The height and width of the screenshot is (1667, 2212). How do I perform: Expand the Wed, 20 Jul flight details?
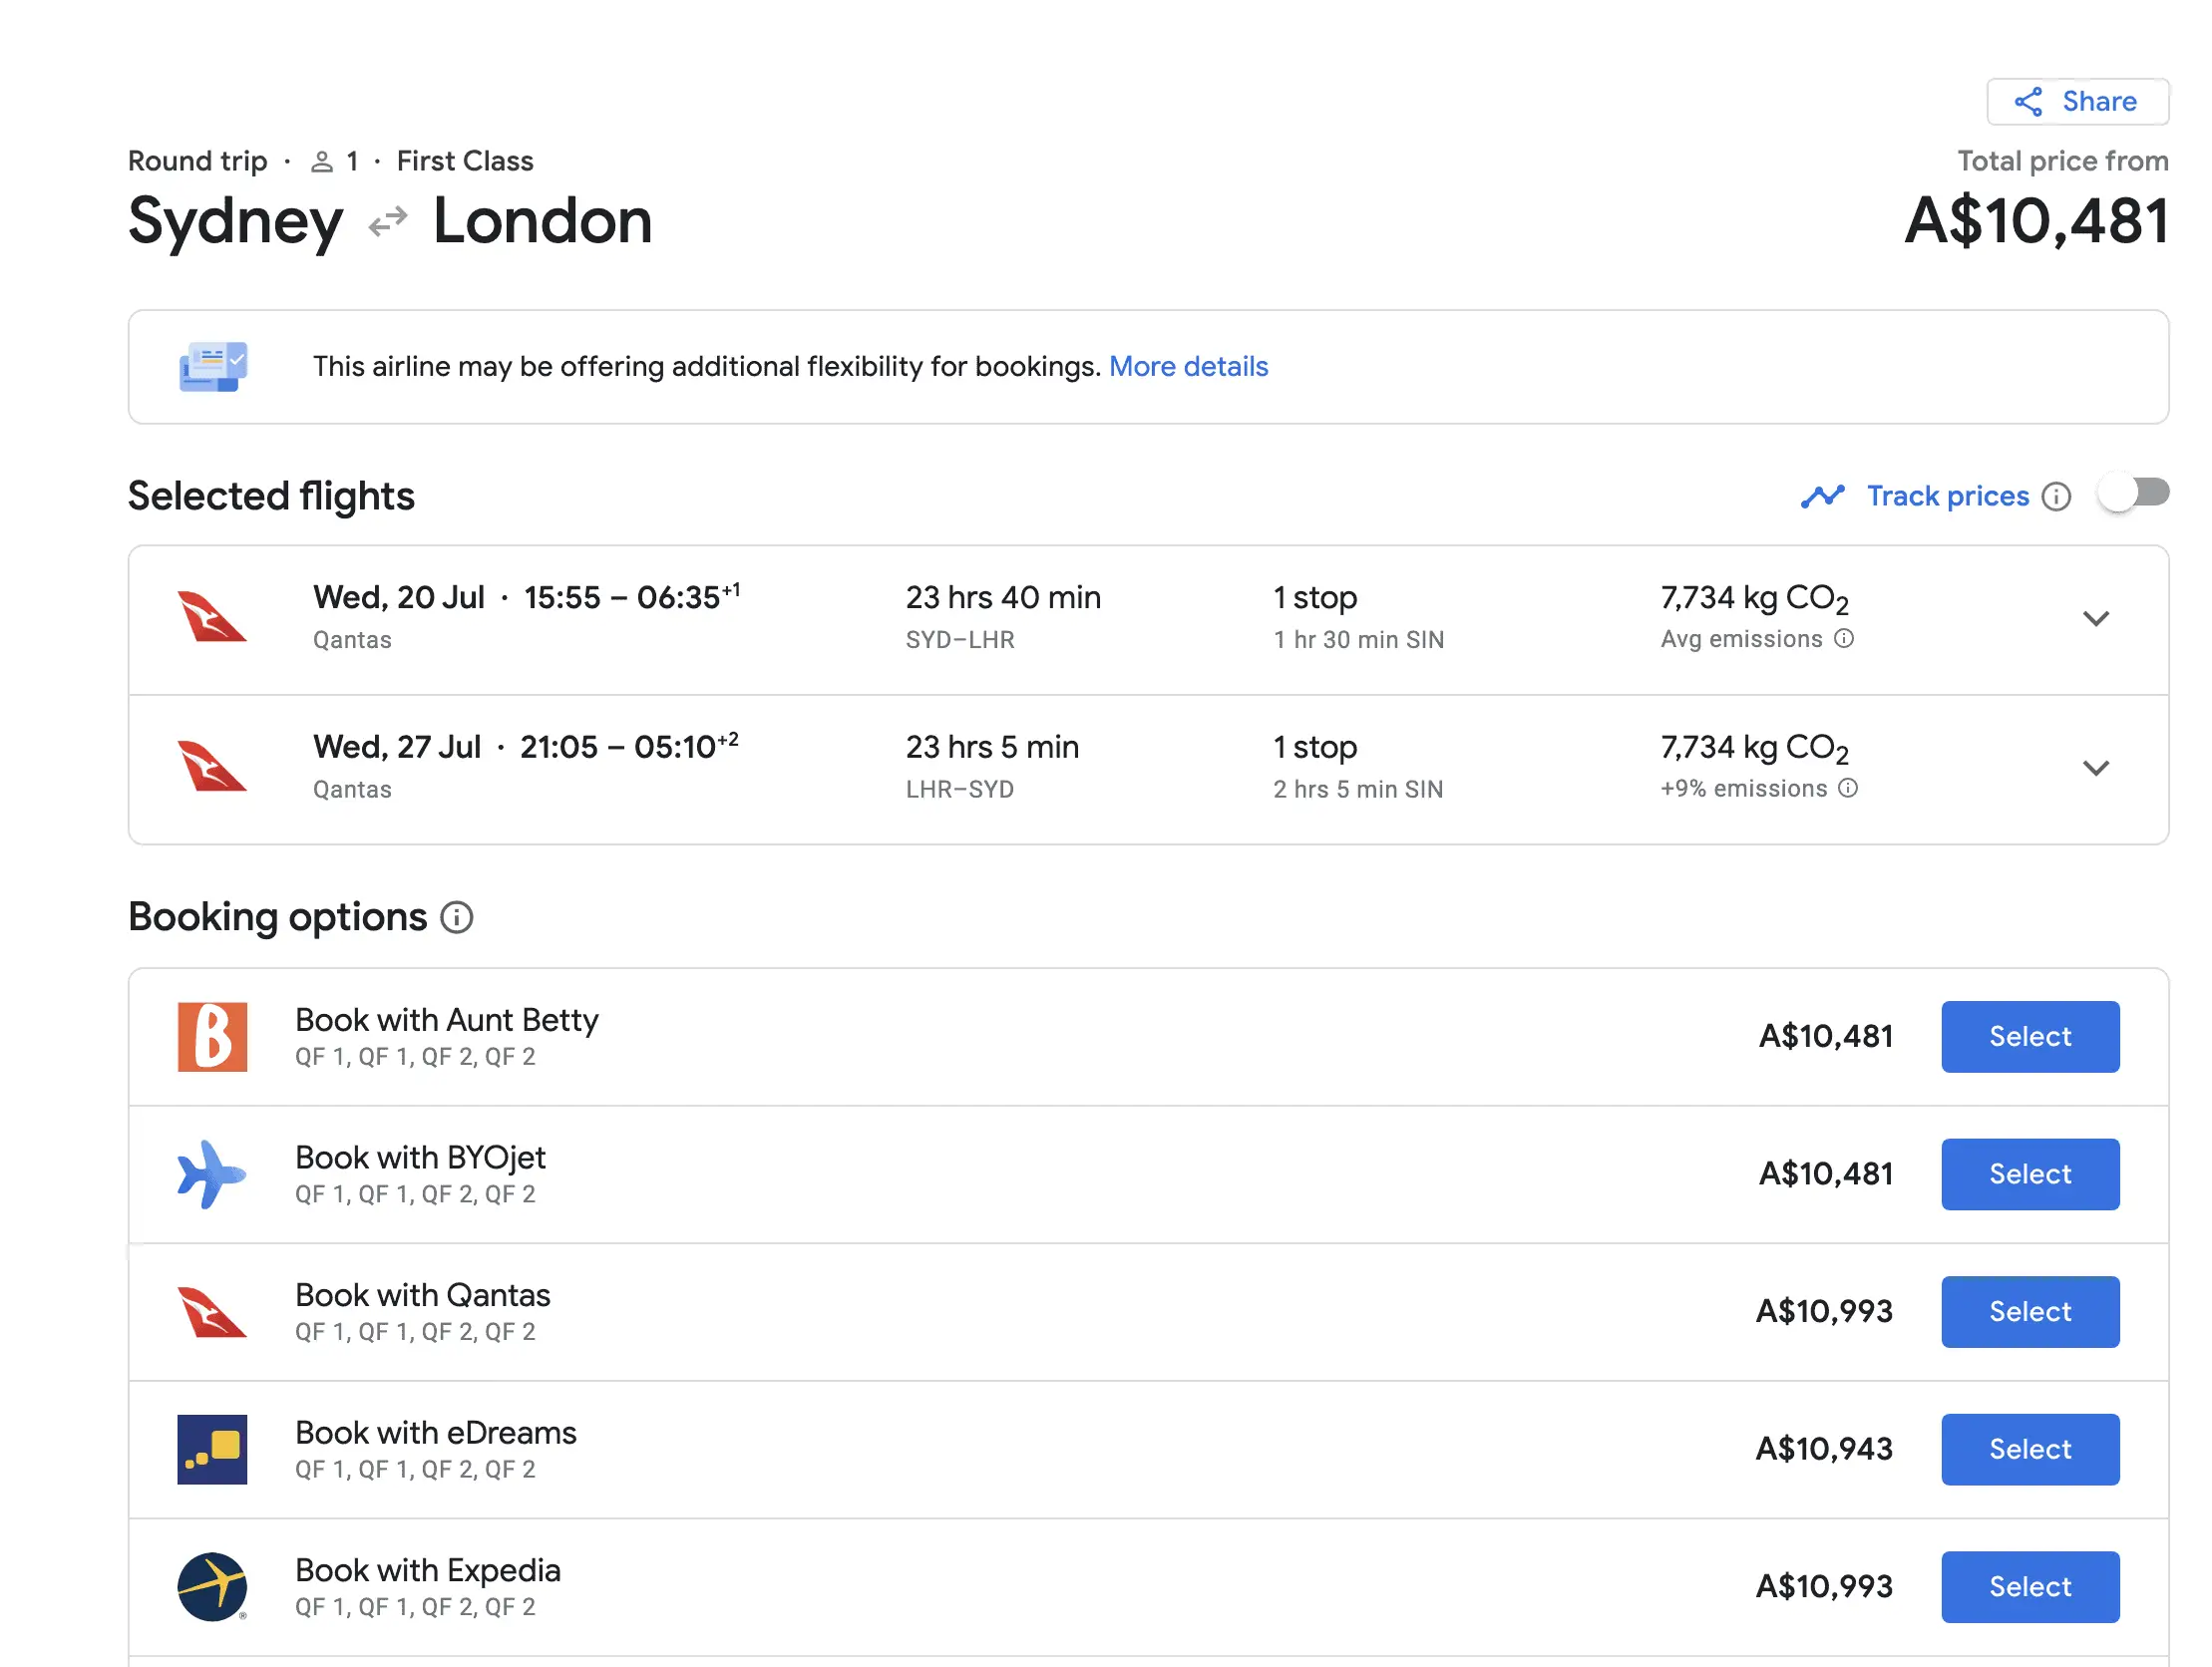point(2095,618)
